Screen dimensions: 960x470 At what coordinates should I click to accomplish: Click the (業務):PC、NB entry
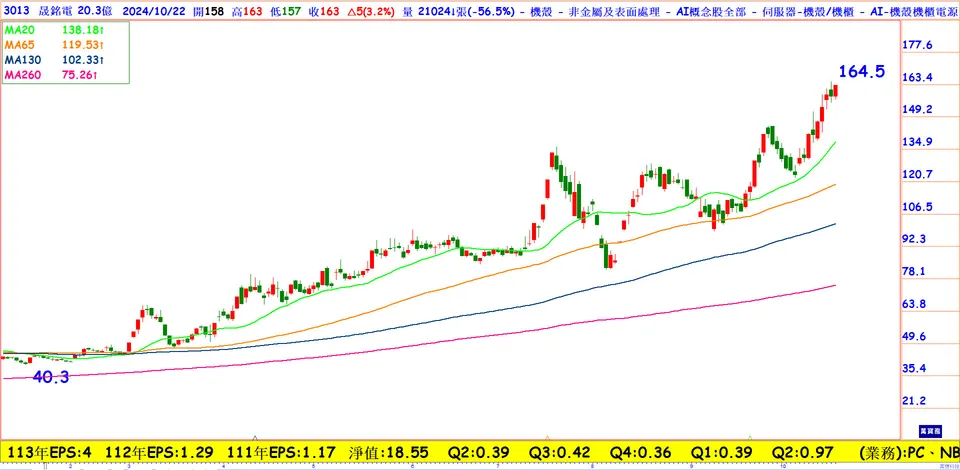point(908,453)
